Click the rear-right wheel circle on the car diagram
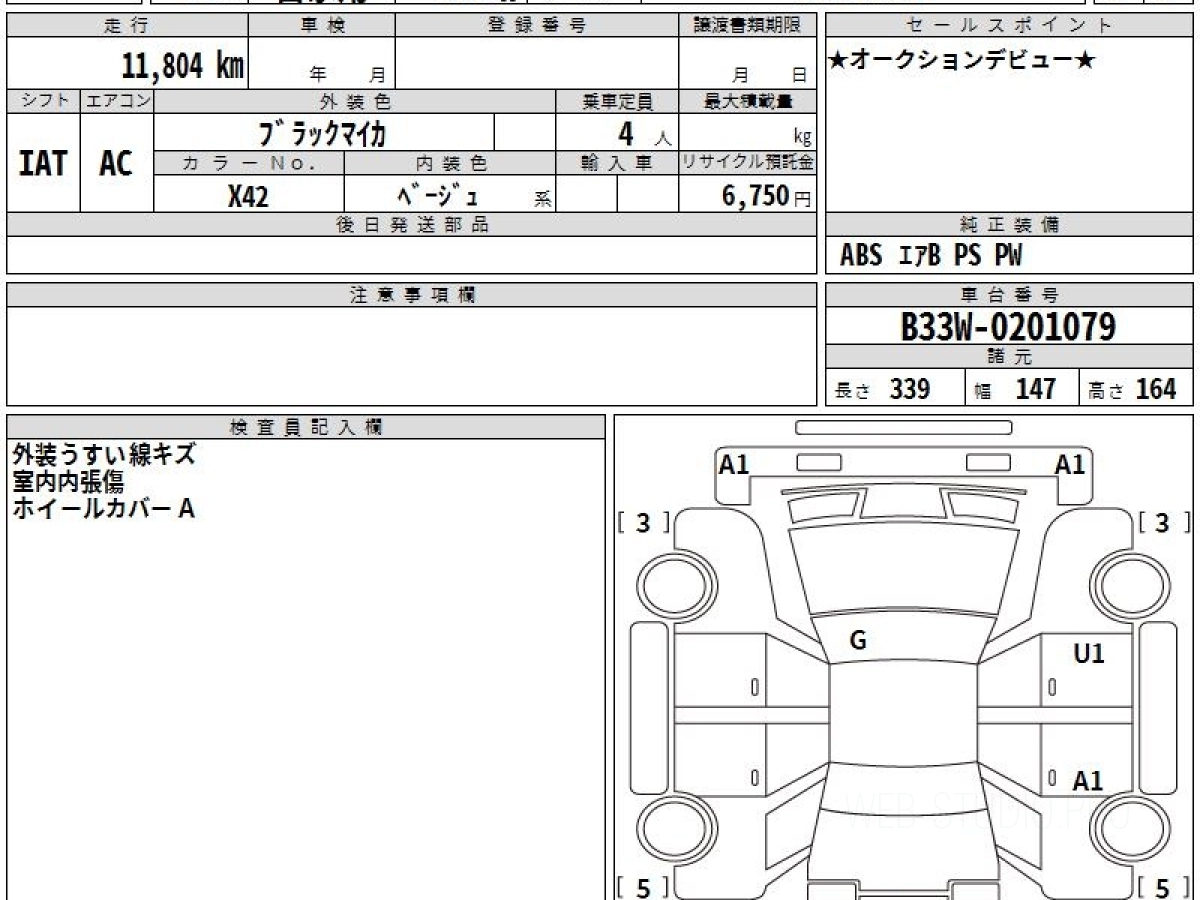The height and width of the screenshot is (900, 1200). tap(1129, 829)
